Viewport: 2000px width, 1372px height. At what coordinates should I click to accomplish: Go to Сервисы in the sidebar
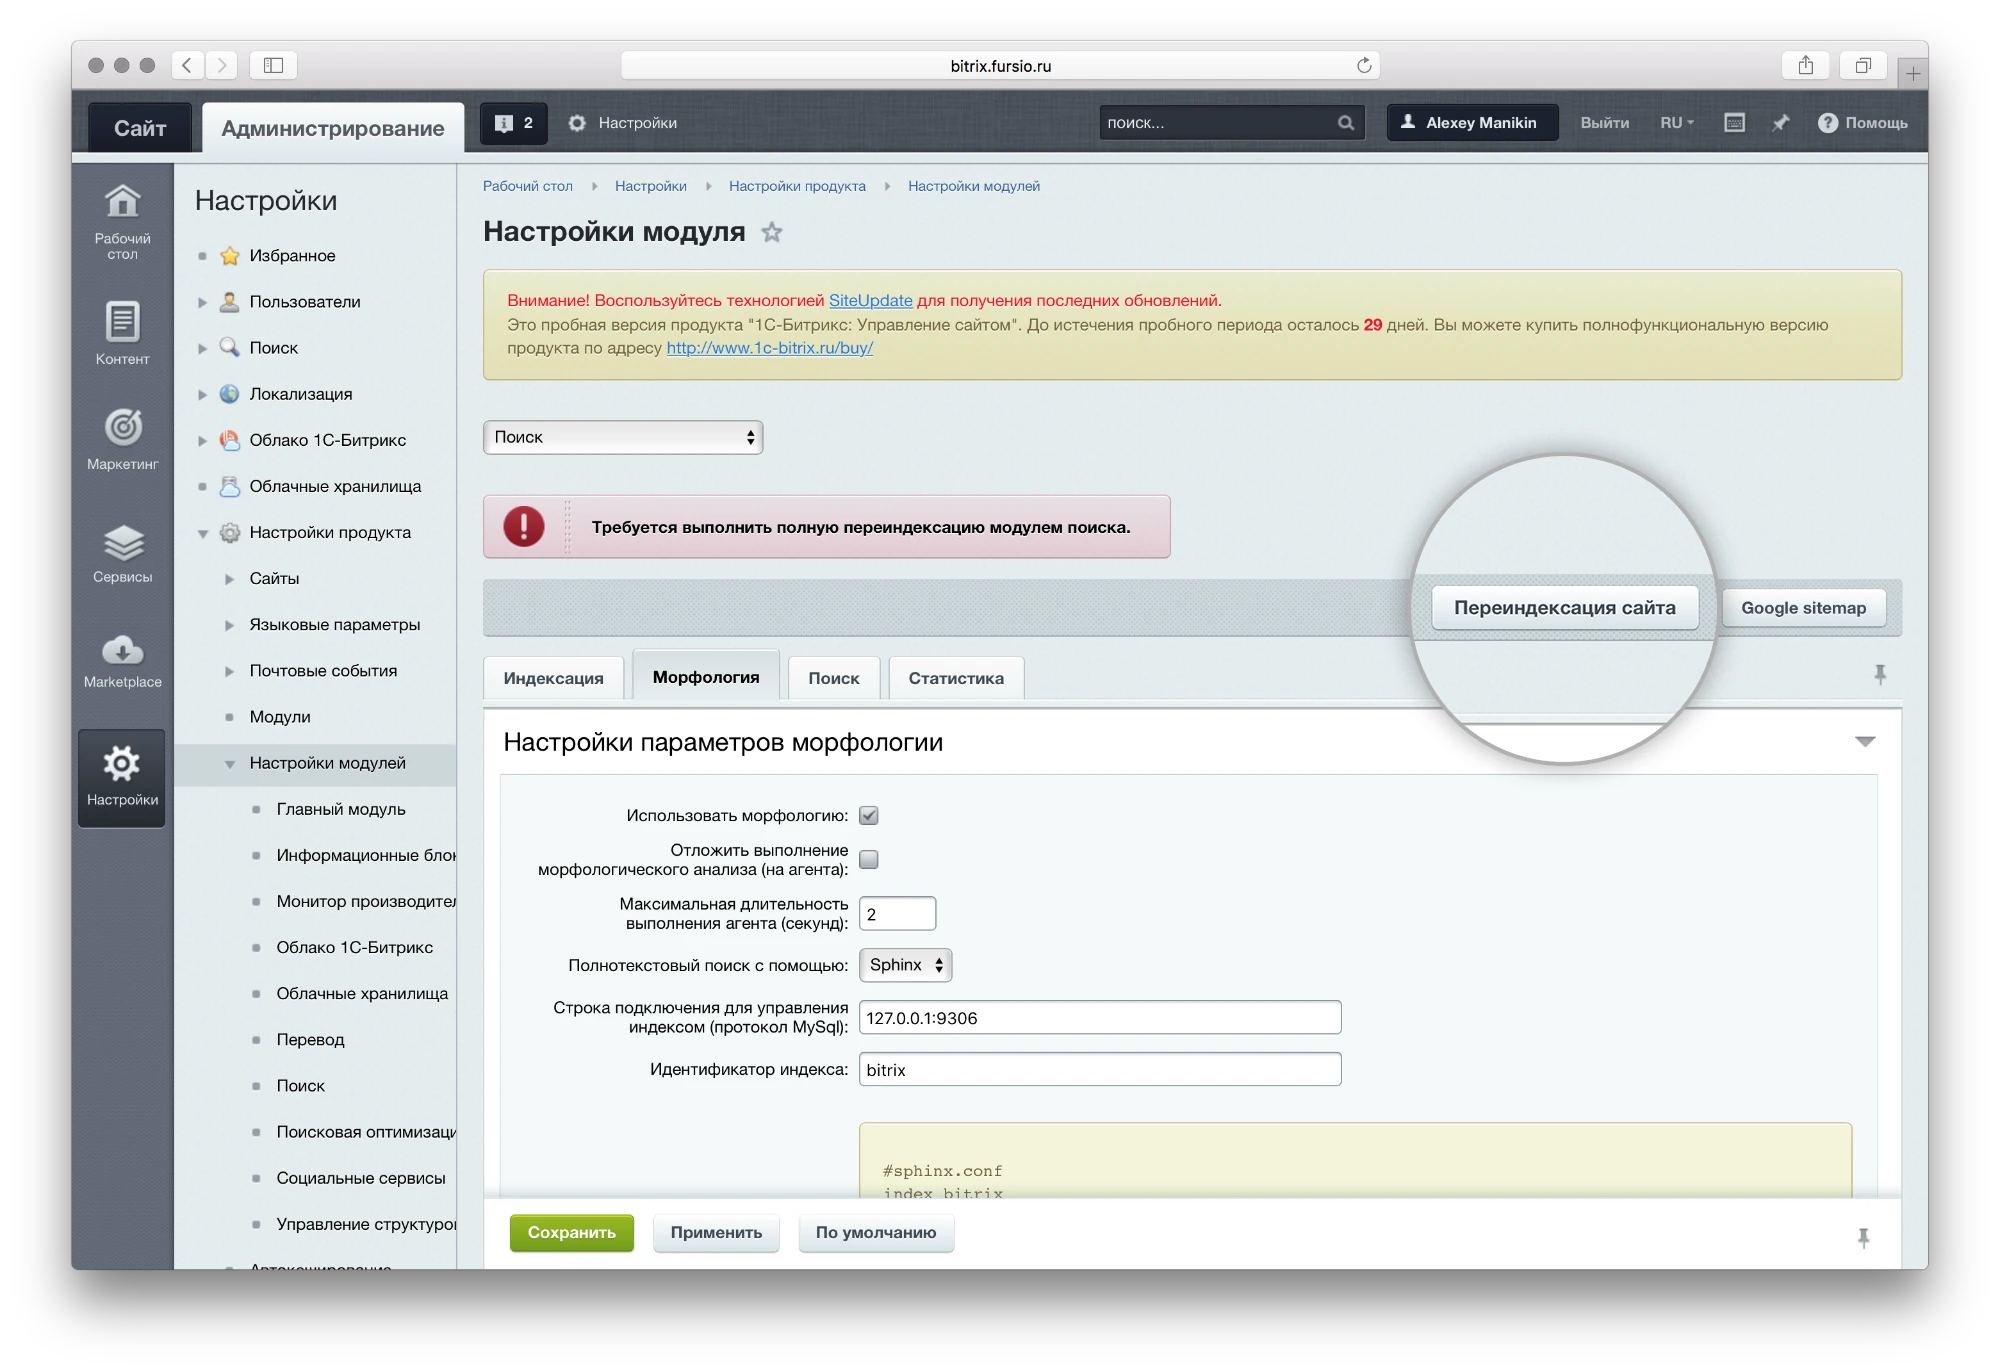122,553
